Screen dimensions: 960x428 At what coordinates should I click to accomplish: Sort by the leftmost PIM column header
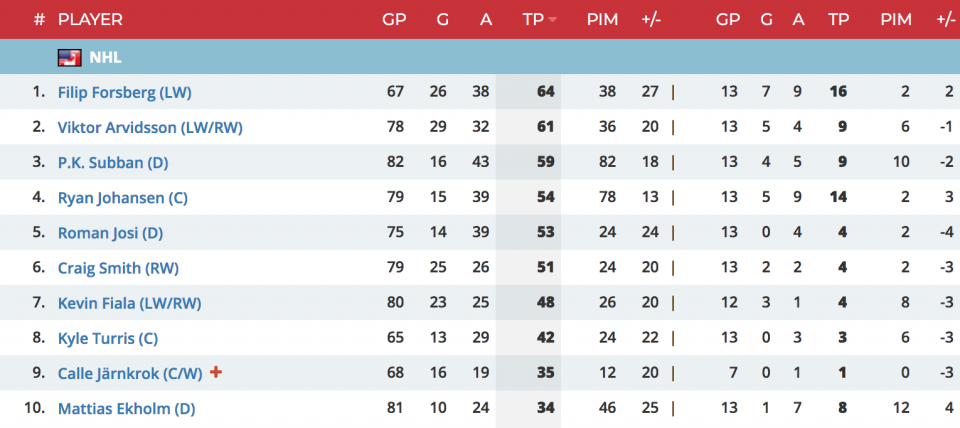[601, 19]
